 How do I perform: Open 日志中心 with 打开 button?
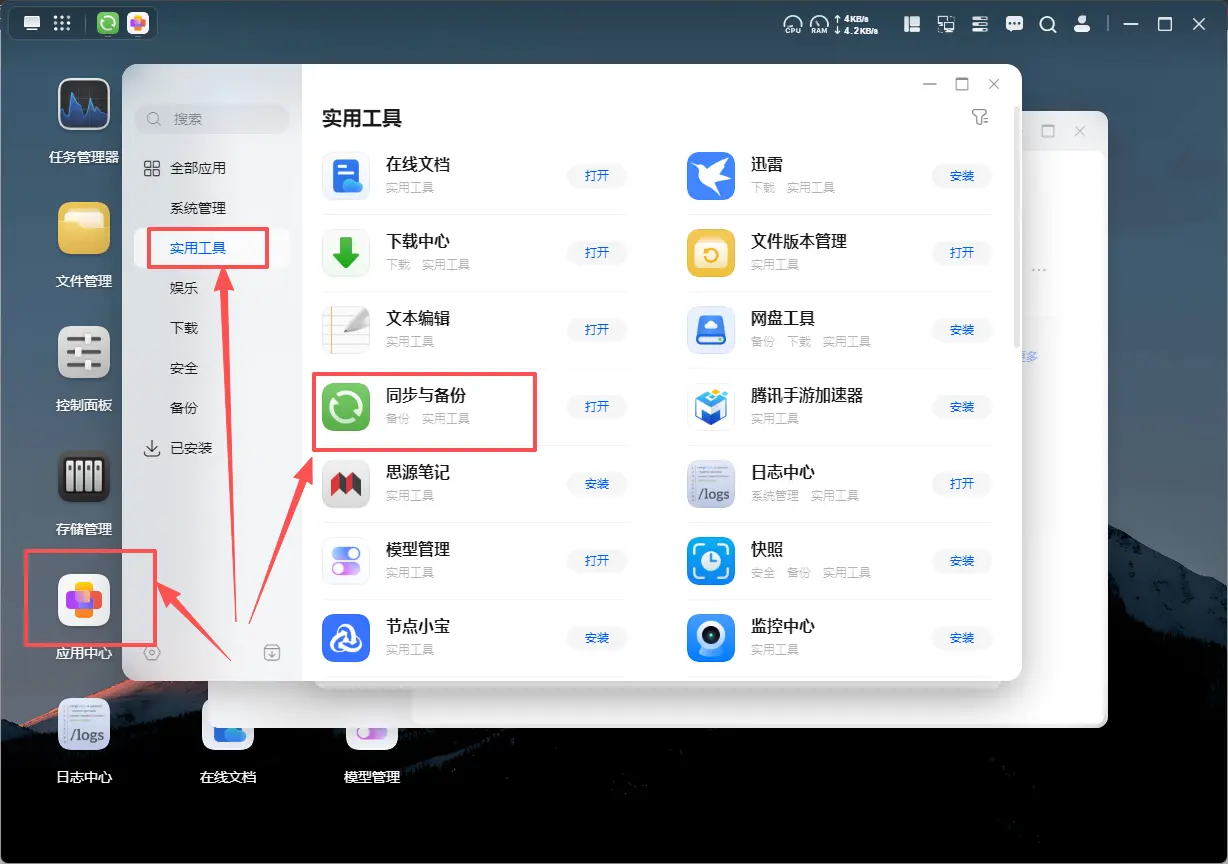click(962, 484)
